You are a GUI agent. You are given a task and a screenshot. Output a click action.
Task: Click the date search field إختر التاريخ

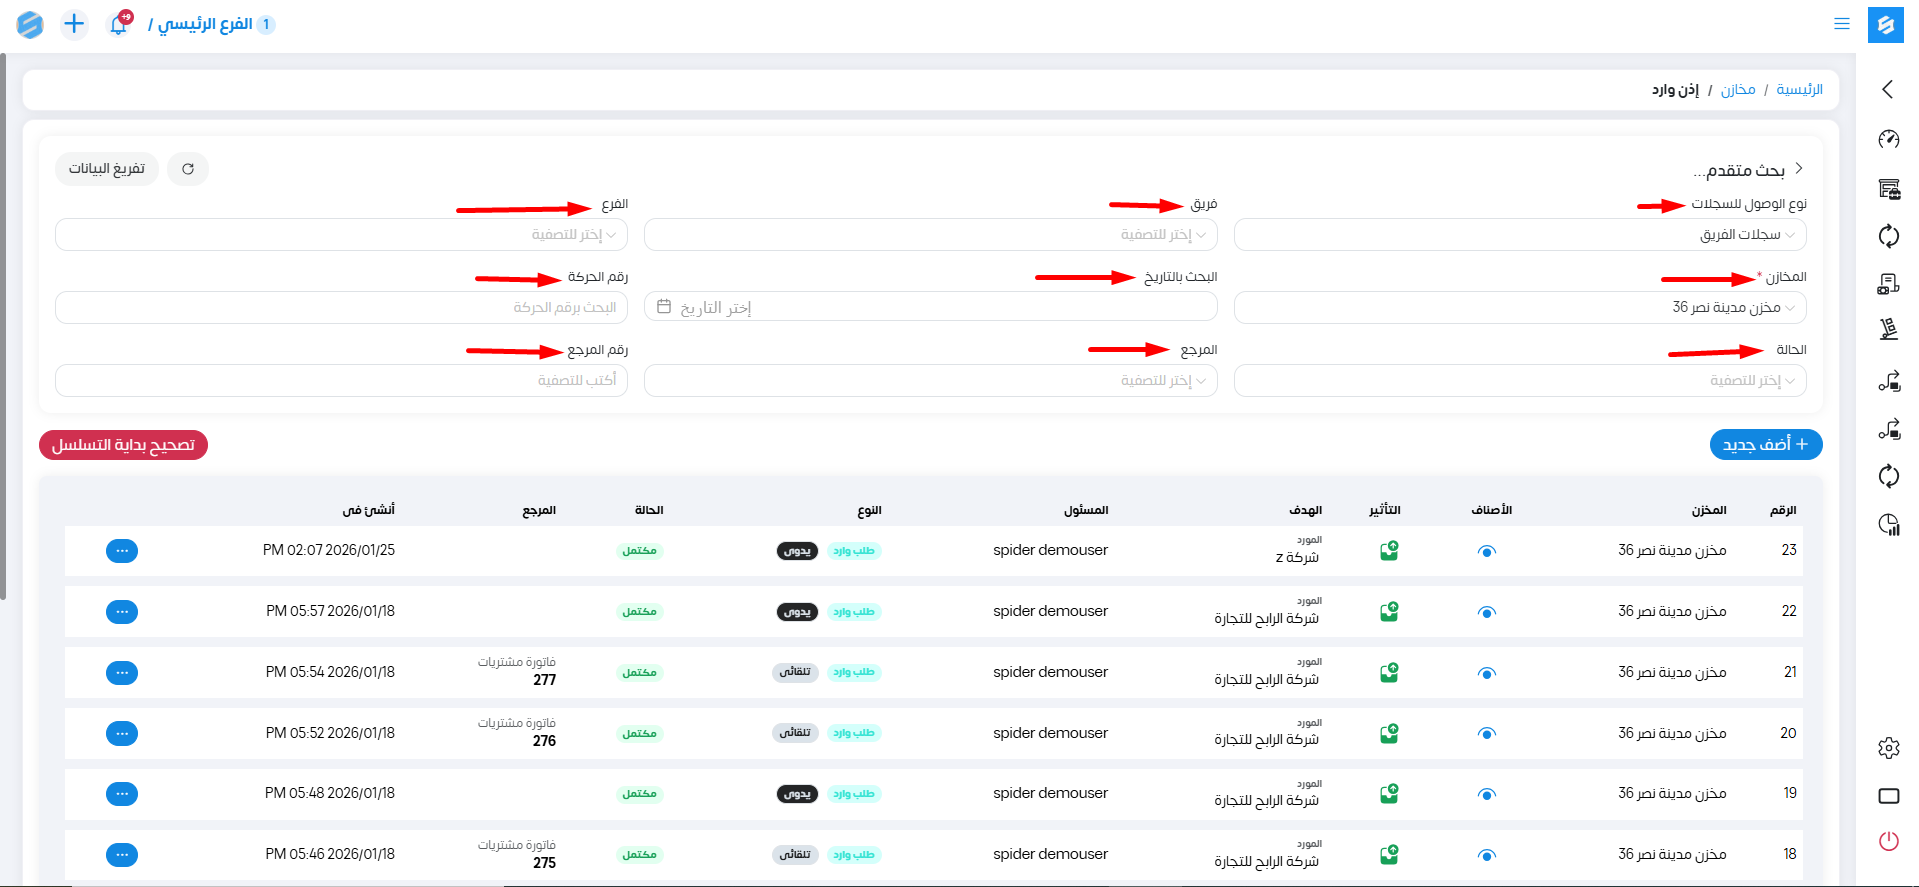930,308
